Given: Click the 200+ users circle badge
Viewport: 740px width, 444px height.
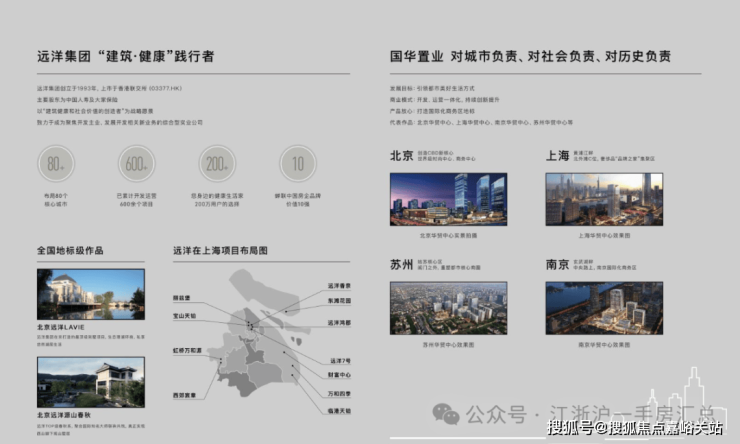Looking at the screenshot, I should (217, 164).
